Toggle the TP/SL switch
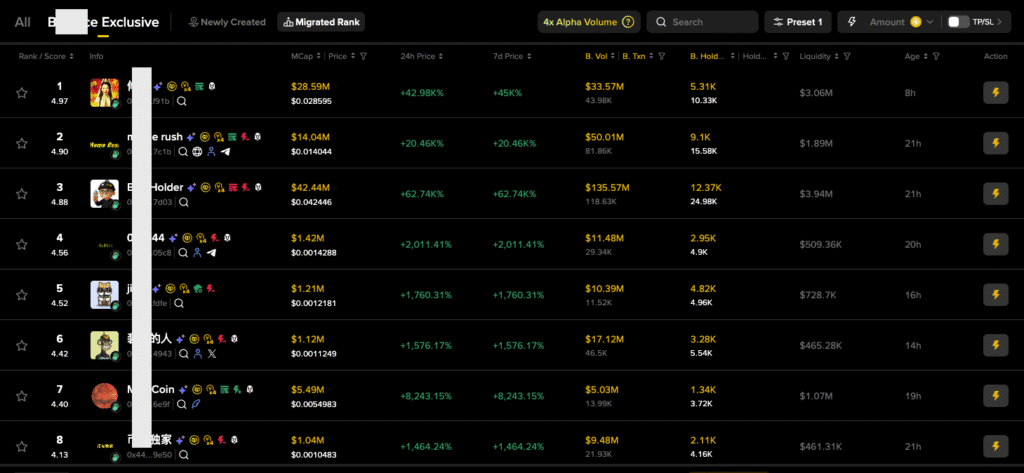This screenshot has height=473, width=1024. (x=958, y=22)
